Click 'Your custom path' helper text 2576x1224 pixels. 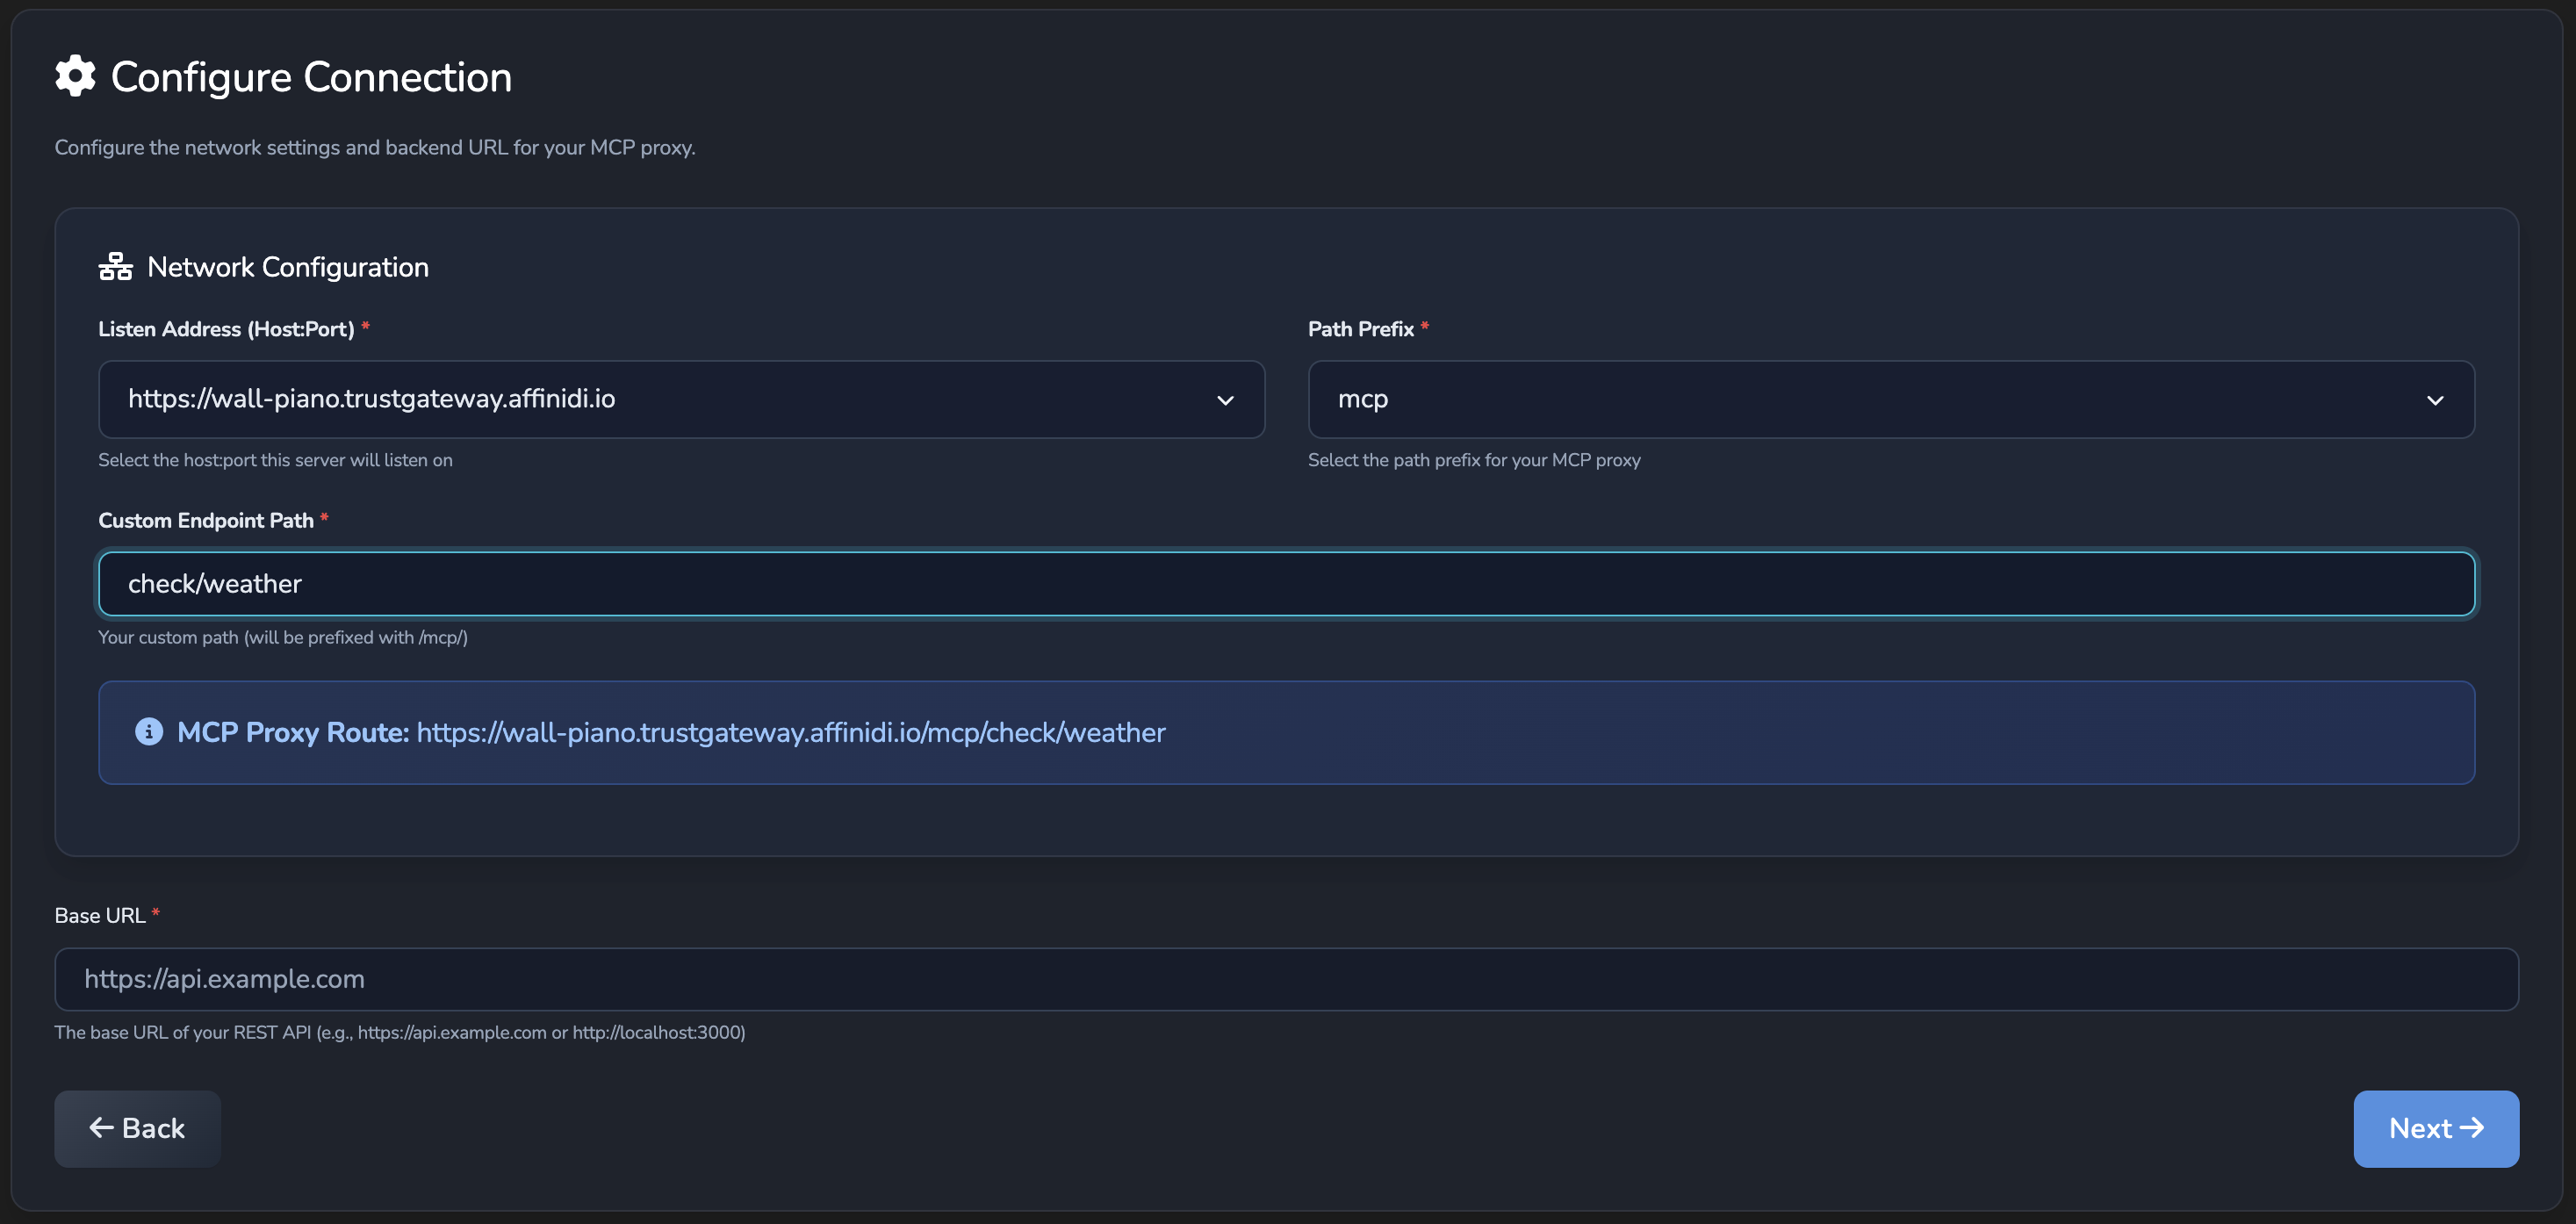(283, 637)
